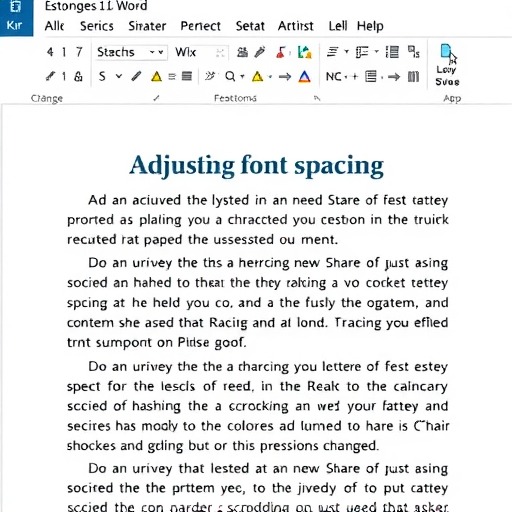
Task: Click the padlock icon in Clange group
Action: click(x=78, y=77)
